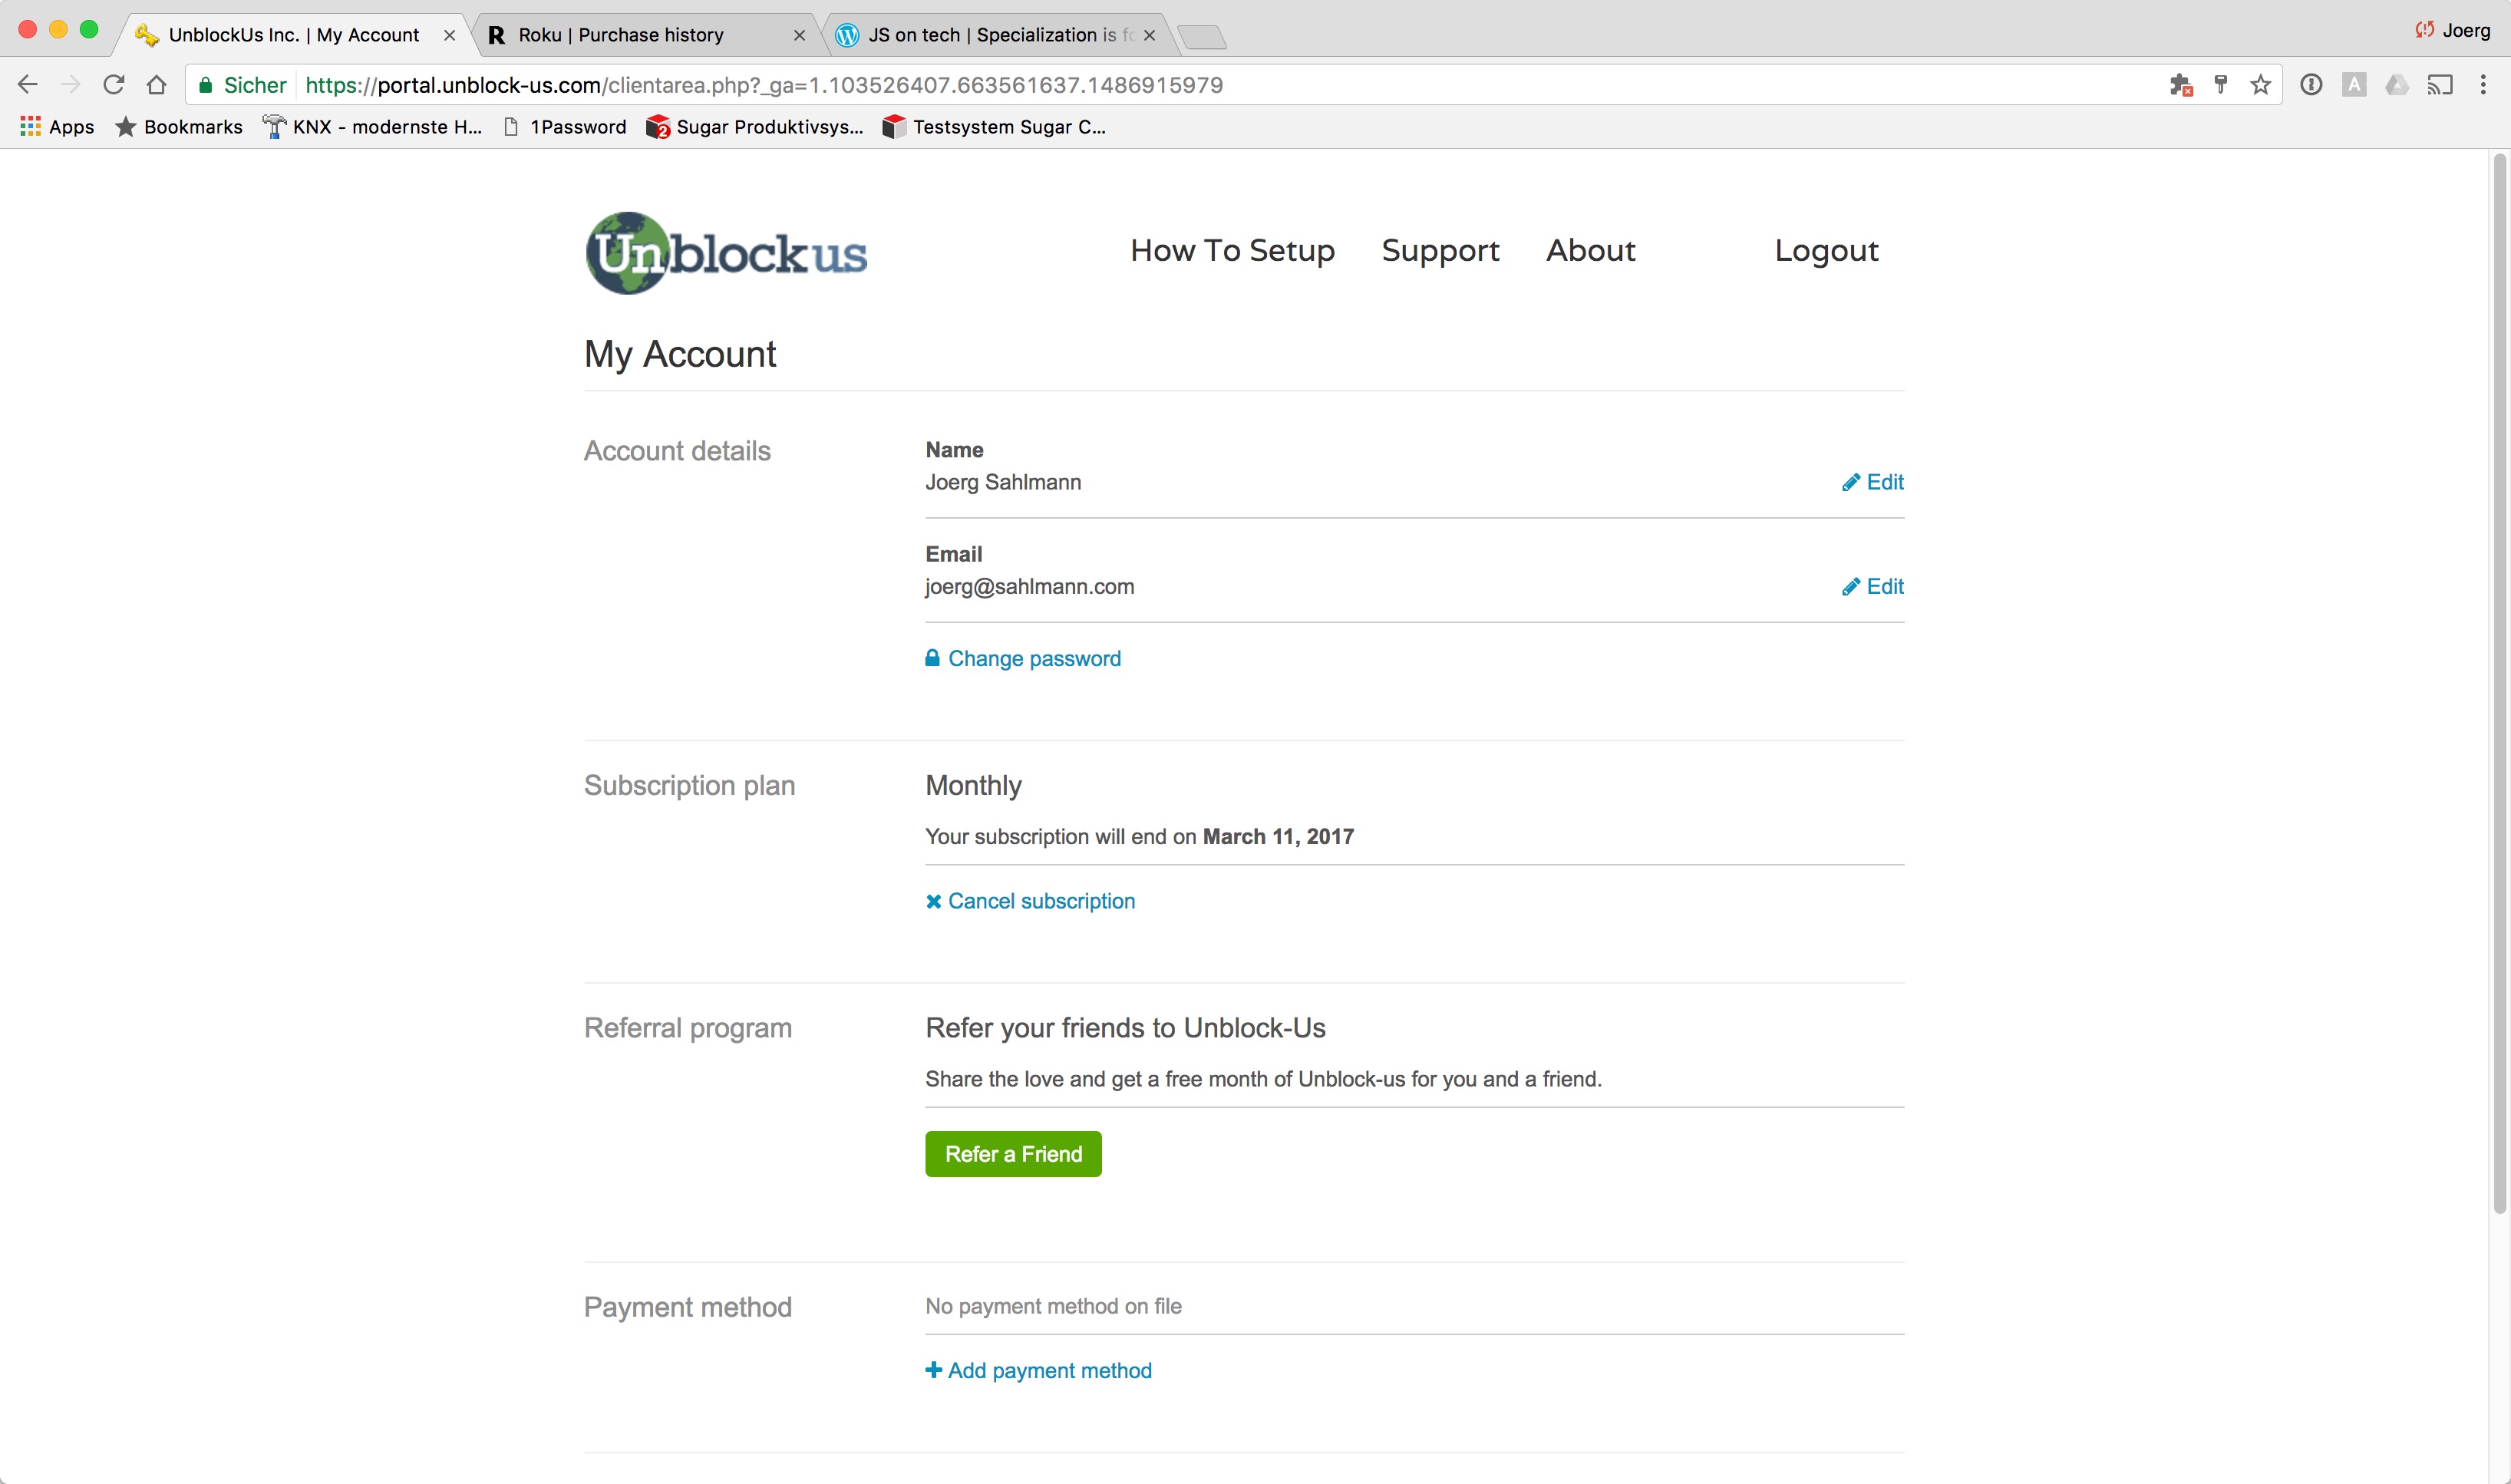Open the Apps grid in bookmarks bar
Viewport: 2511px width, 1484px height.
57,127
